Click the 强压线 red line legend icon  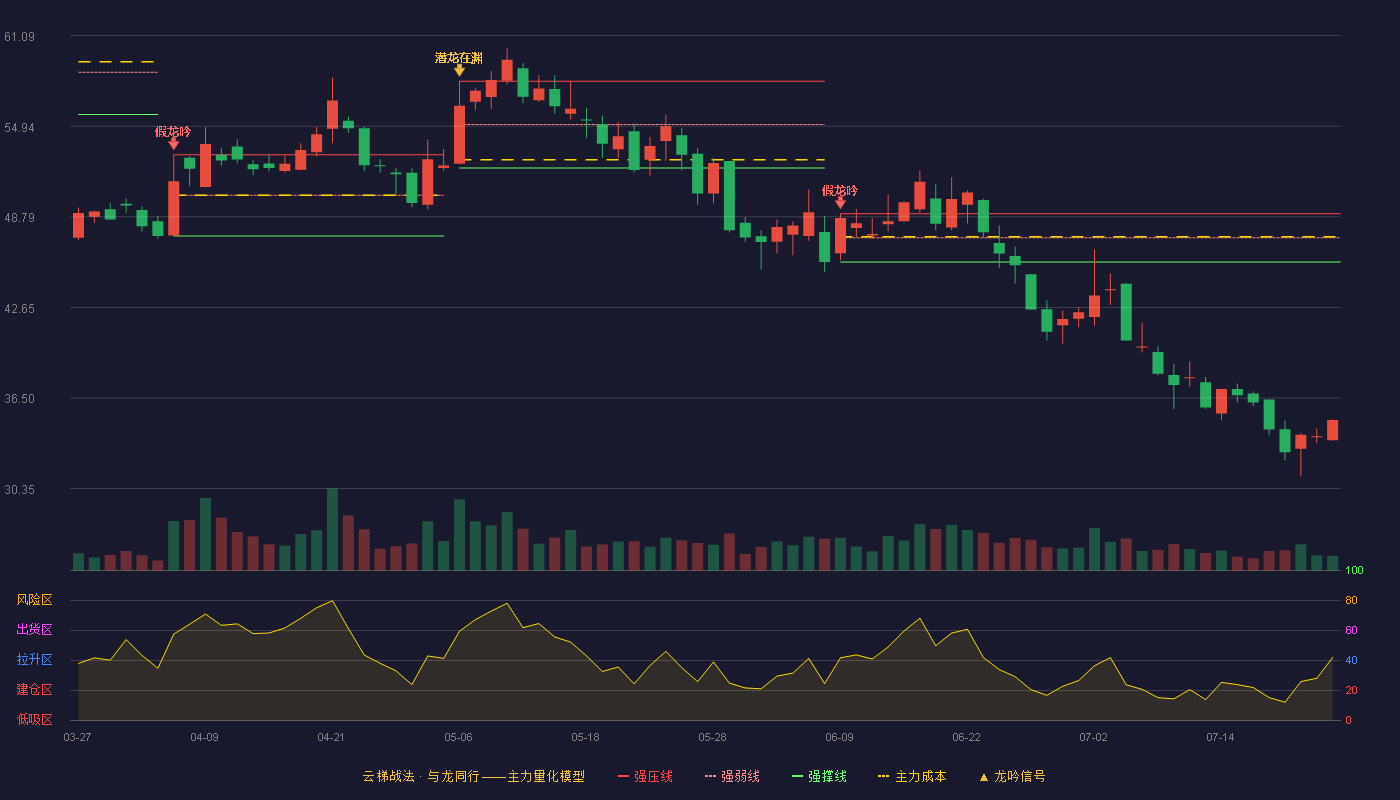[x=623, y=777]
